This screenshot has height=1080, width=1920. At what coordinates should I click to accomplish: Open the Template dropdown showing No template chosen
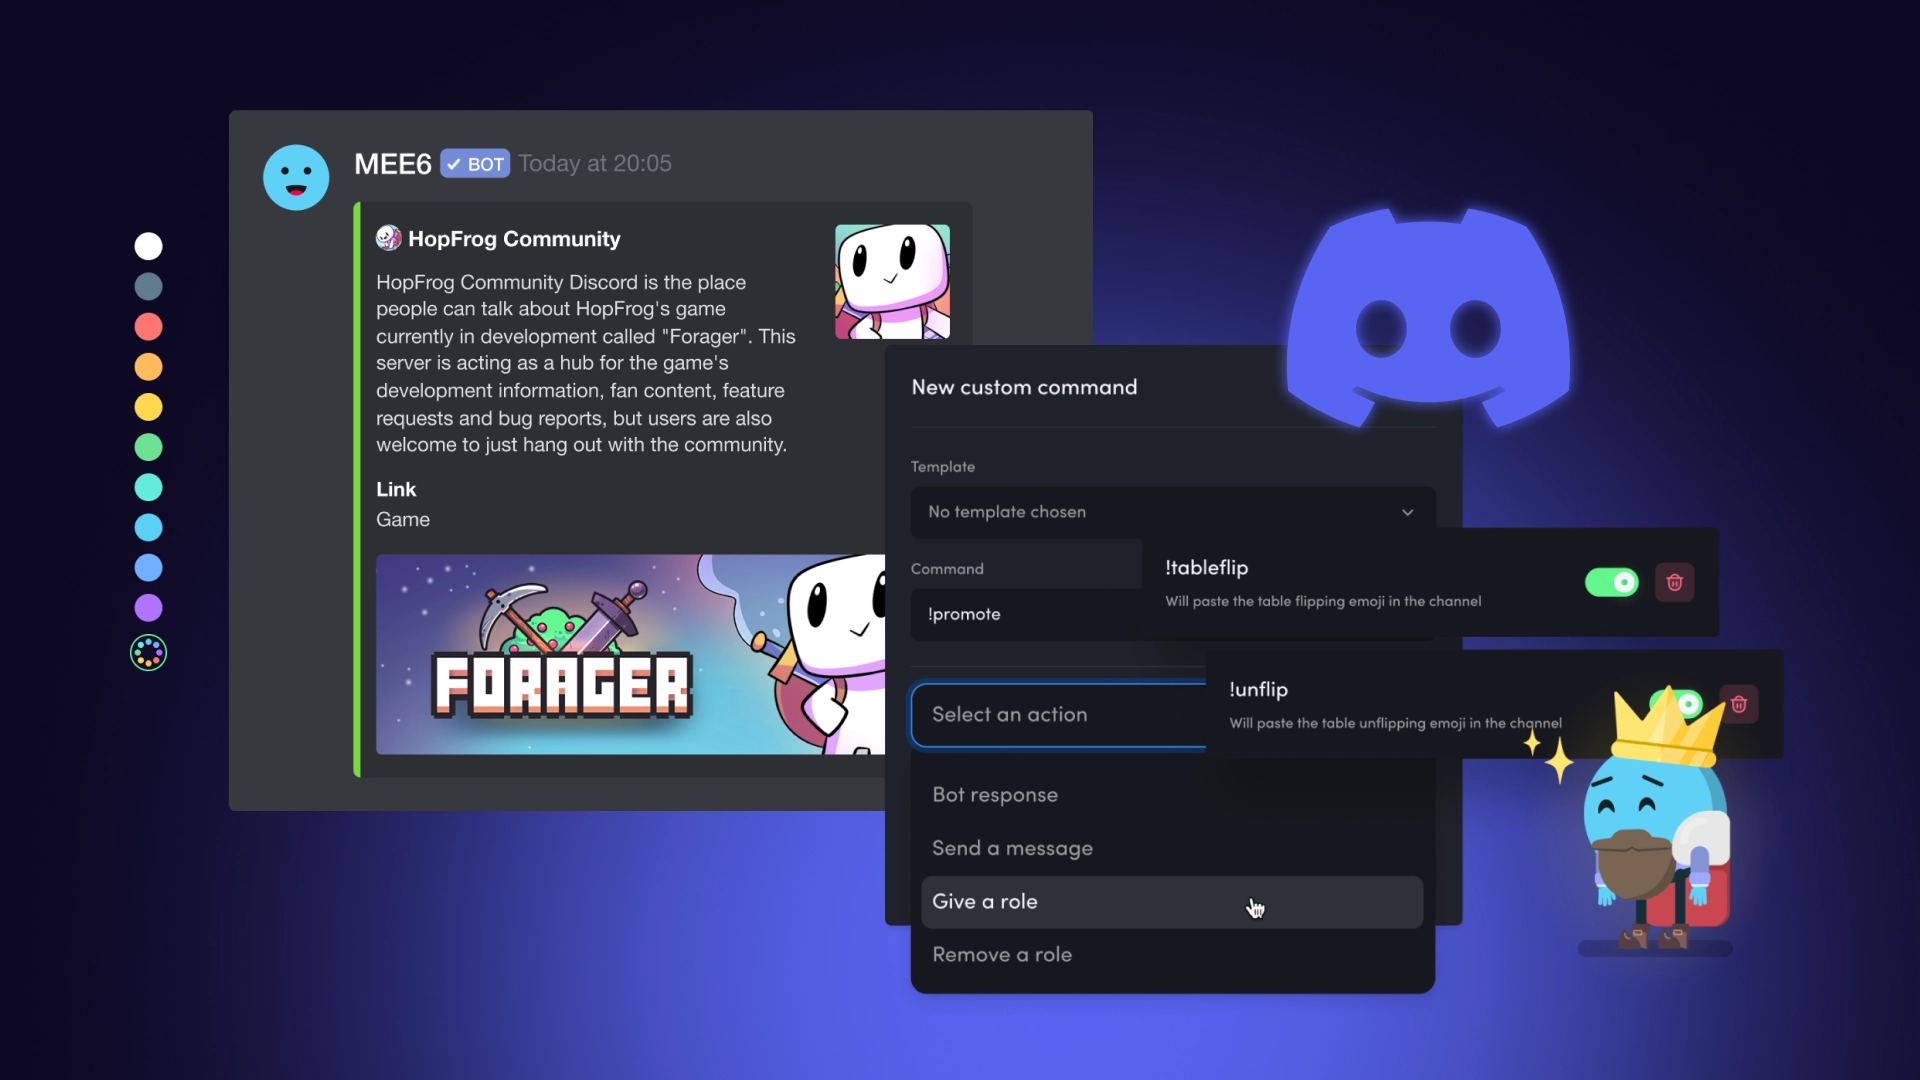coord(1170,512)
